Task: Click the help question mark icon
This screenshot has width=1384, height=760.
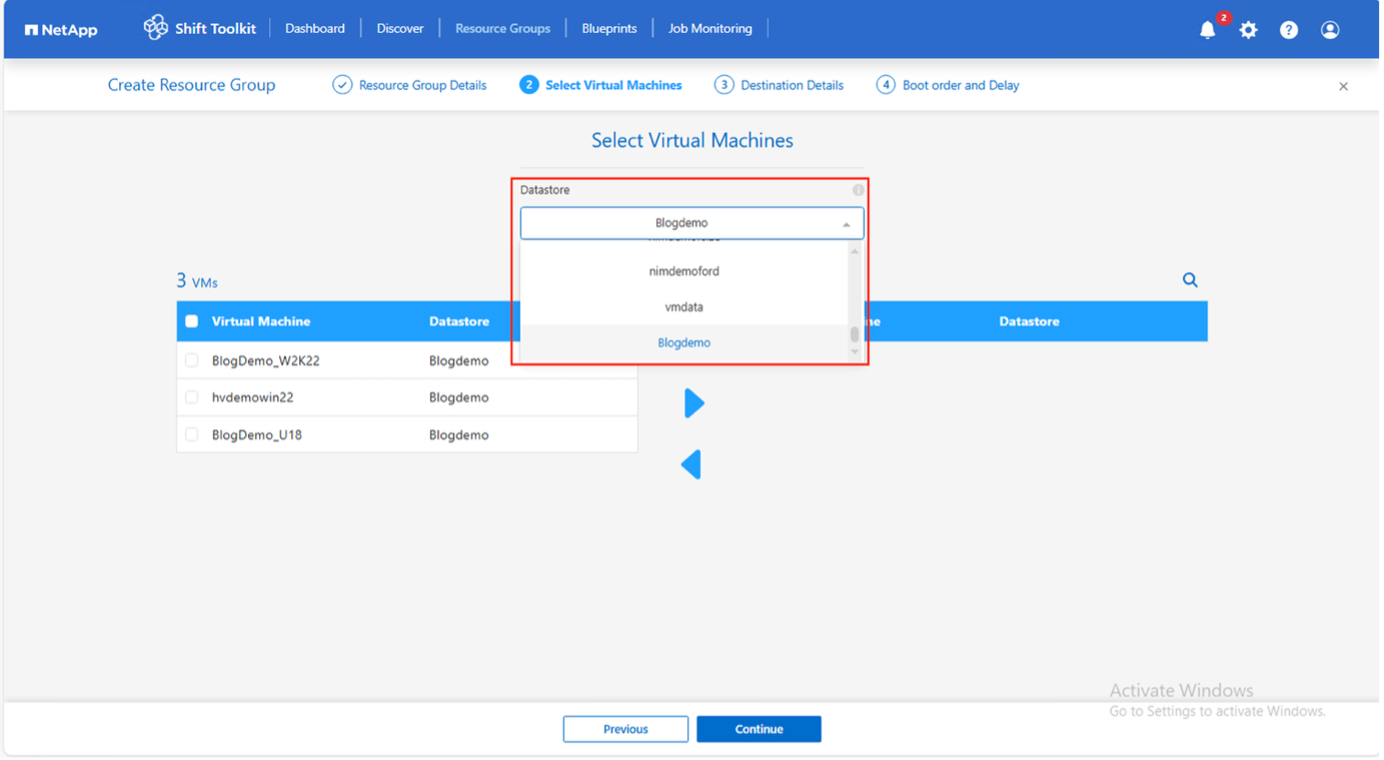Action: (x=1289, y=30)
